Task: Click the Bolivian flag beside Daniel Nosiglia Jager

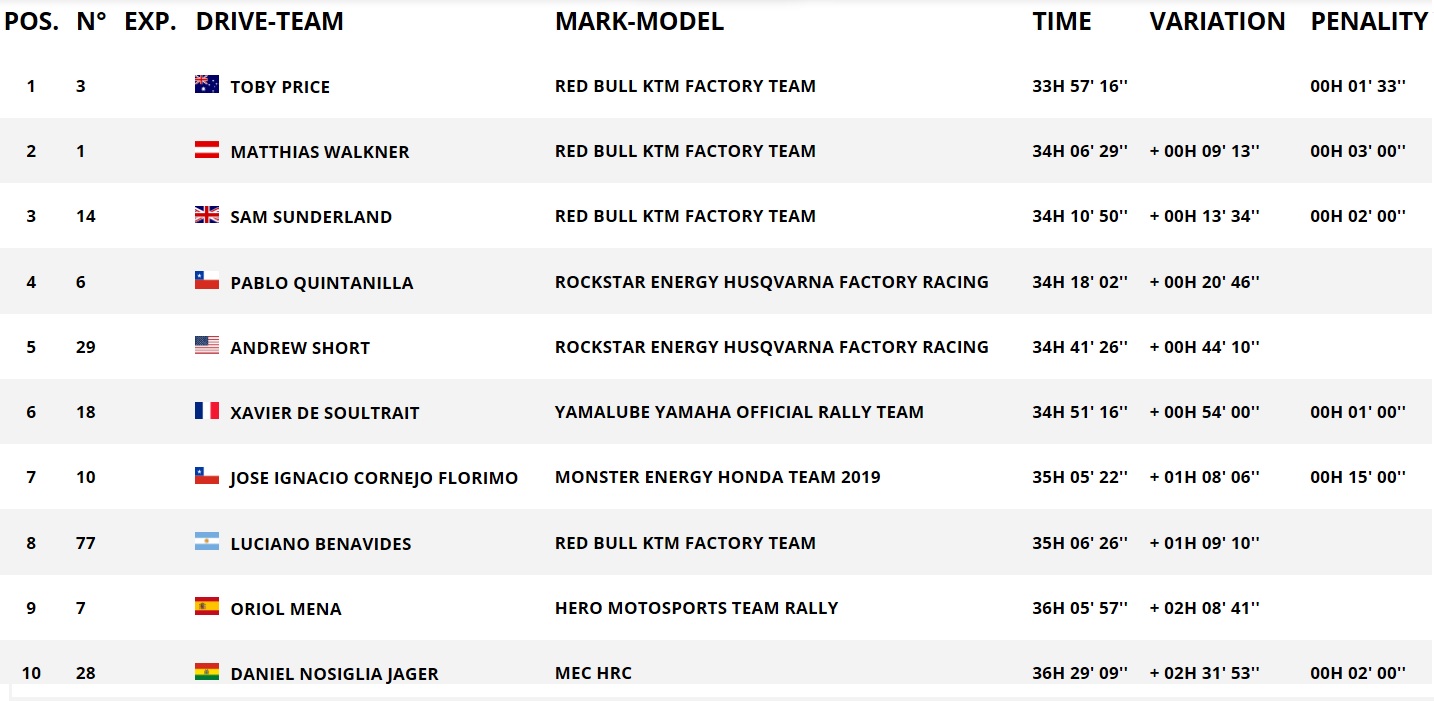Action: 207,672
